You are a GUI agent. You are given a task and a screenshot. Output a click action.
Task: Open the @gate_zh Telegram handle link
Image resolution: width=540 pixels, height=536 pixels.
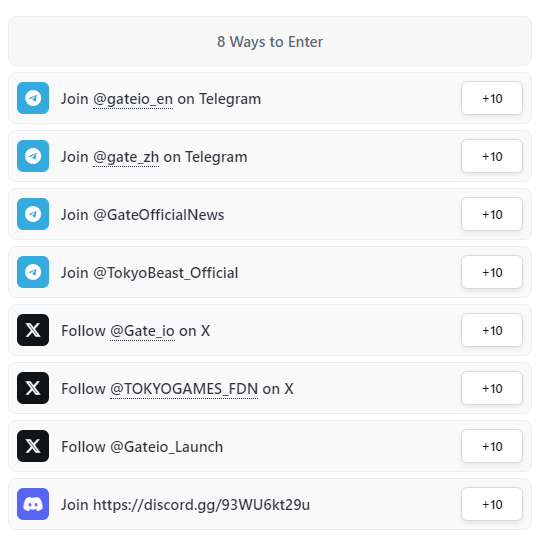[126, 157]
